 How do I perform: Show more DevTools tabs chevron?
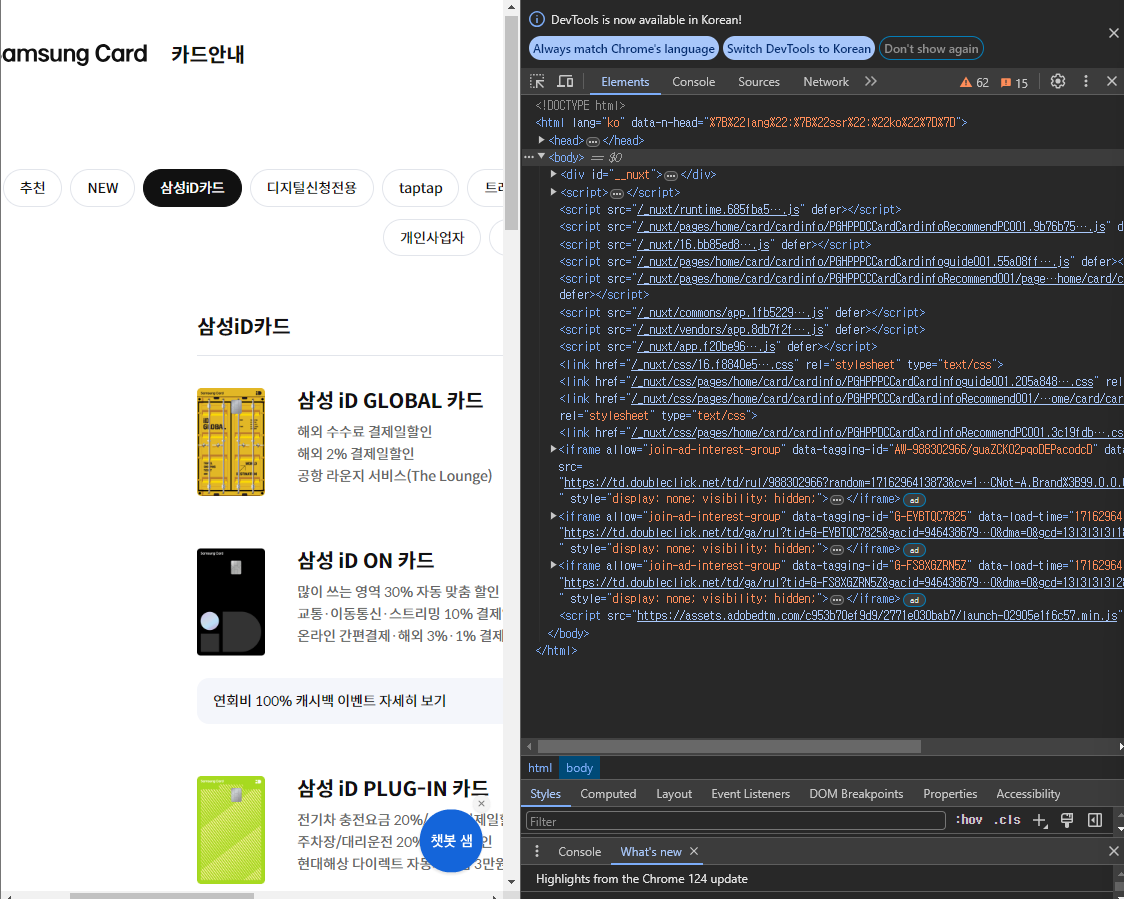click(x=870, y=81)
